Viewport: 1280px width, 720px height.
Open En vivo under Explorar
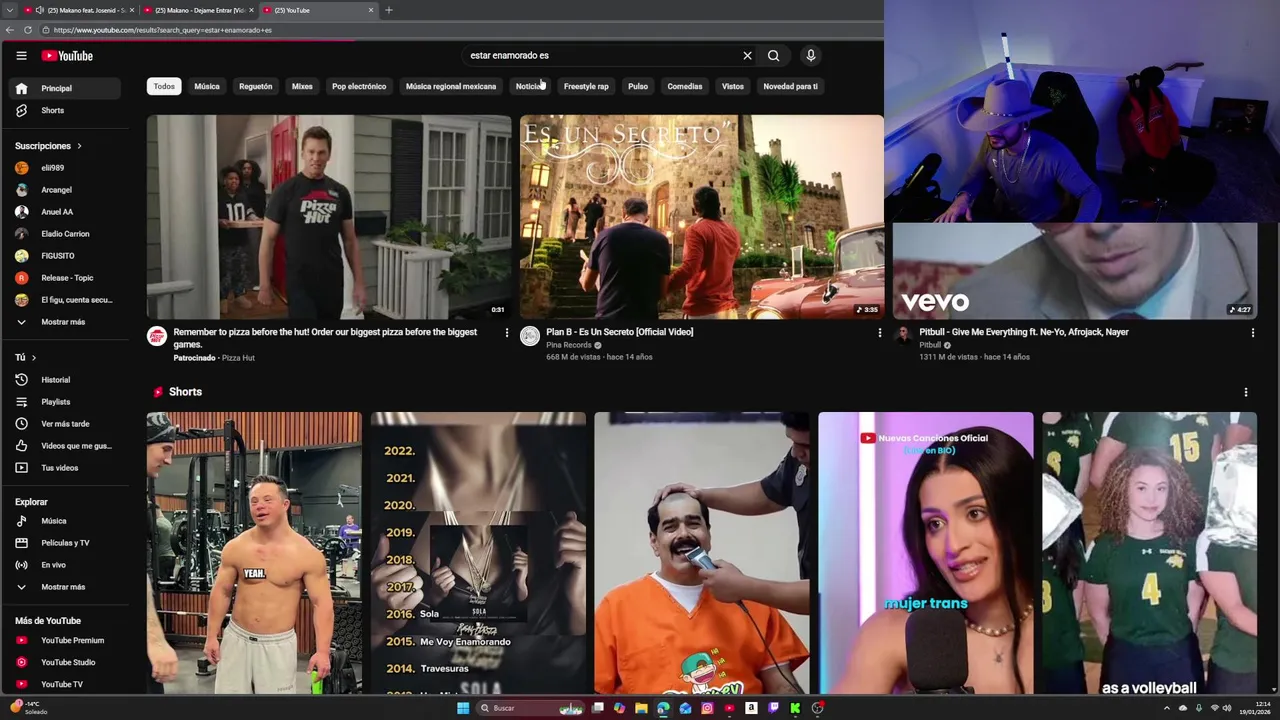(65, 565)
